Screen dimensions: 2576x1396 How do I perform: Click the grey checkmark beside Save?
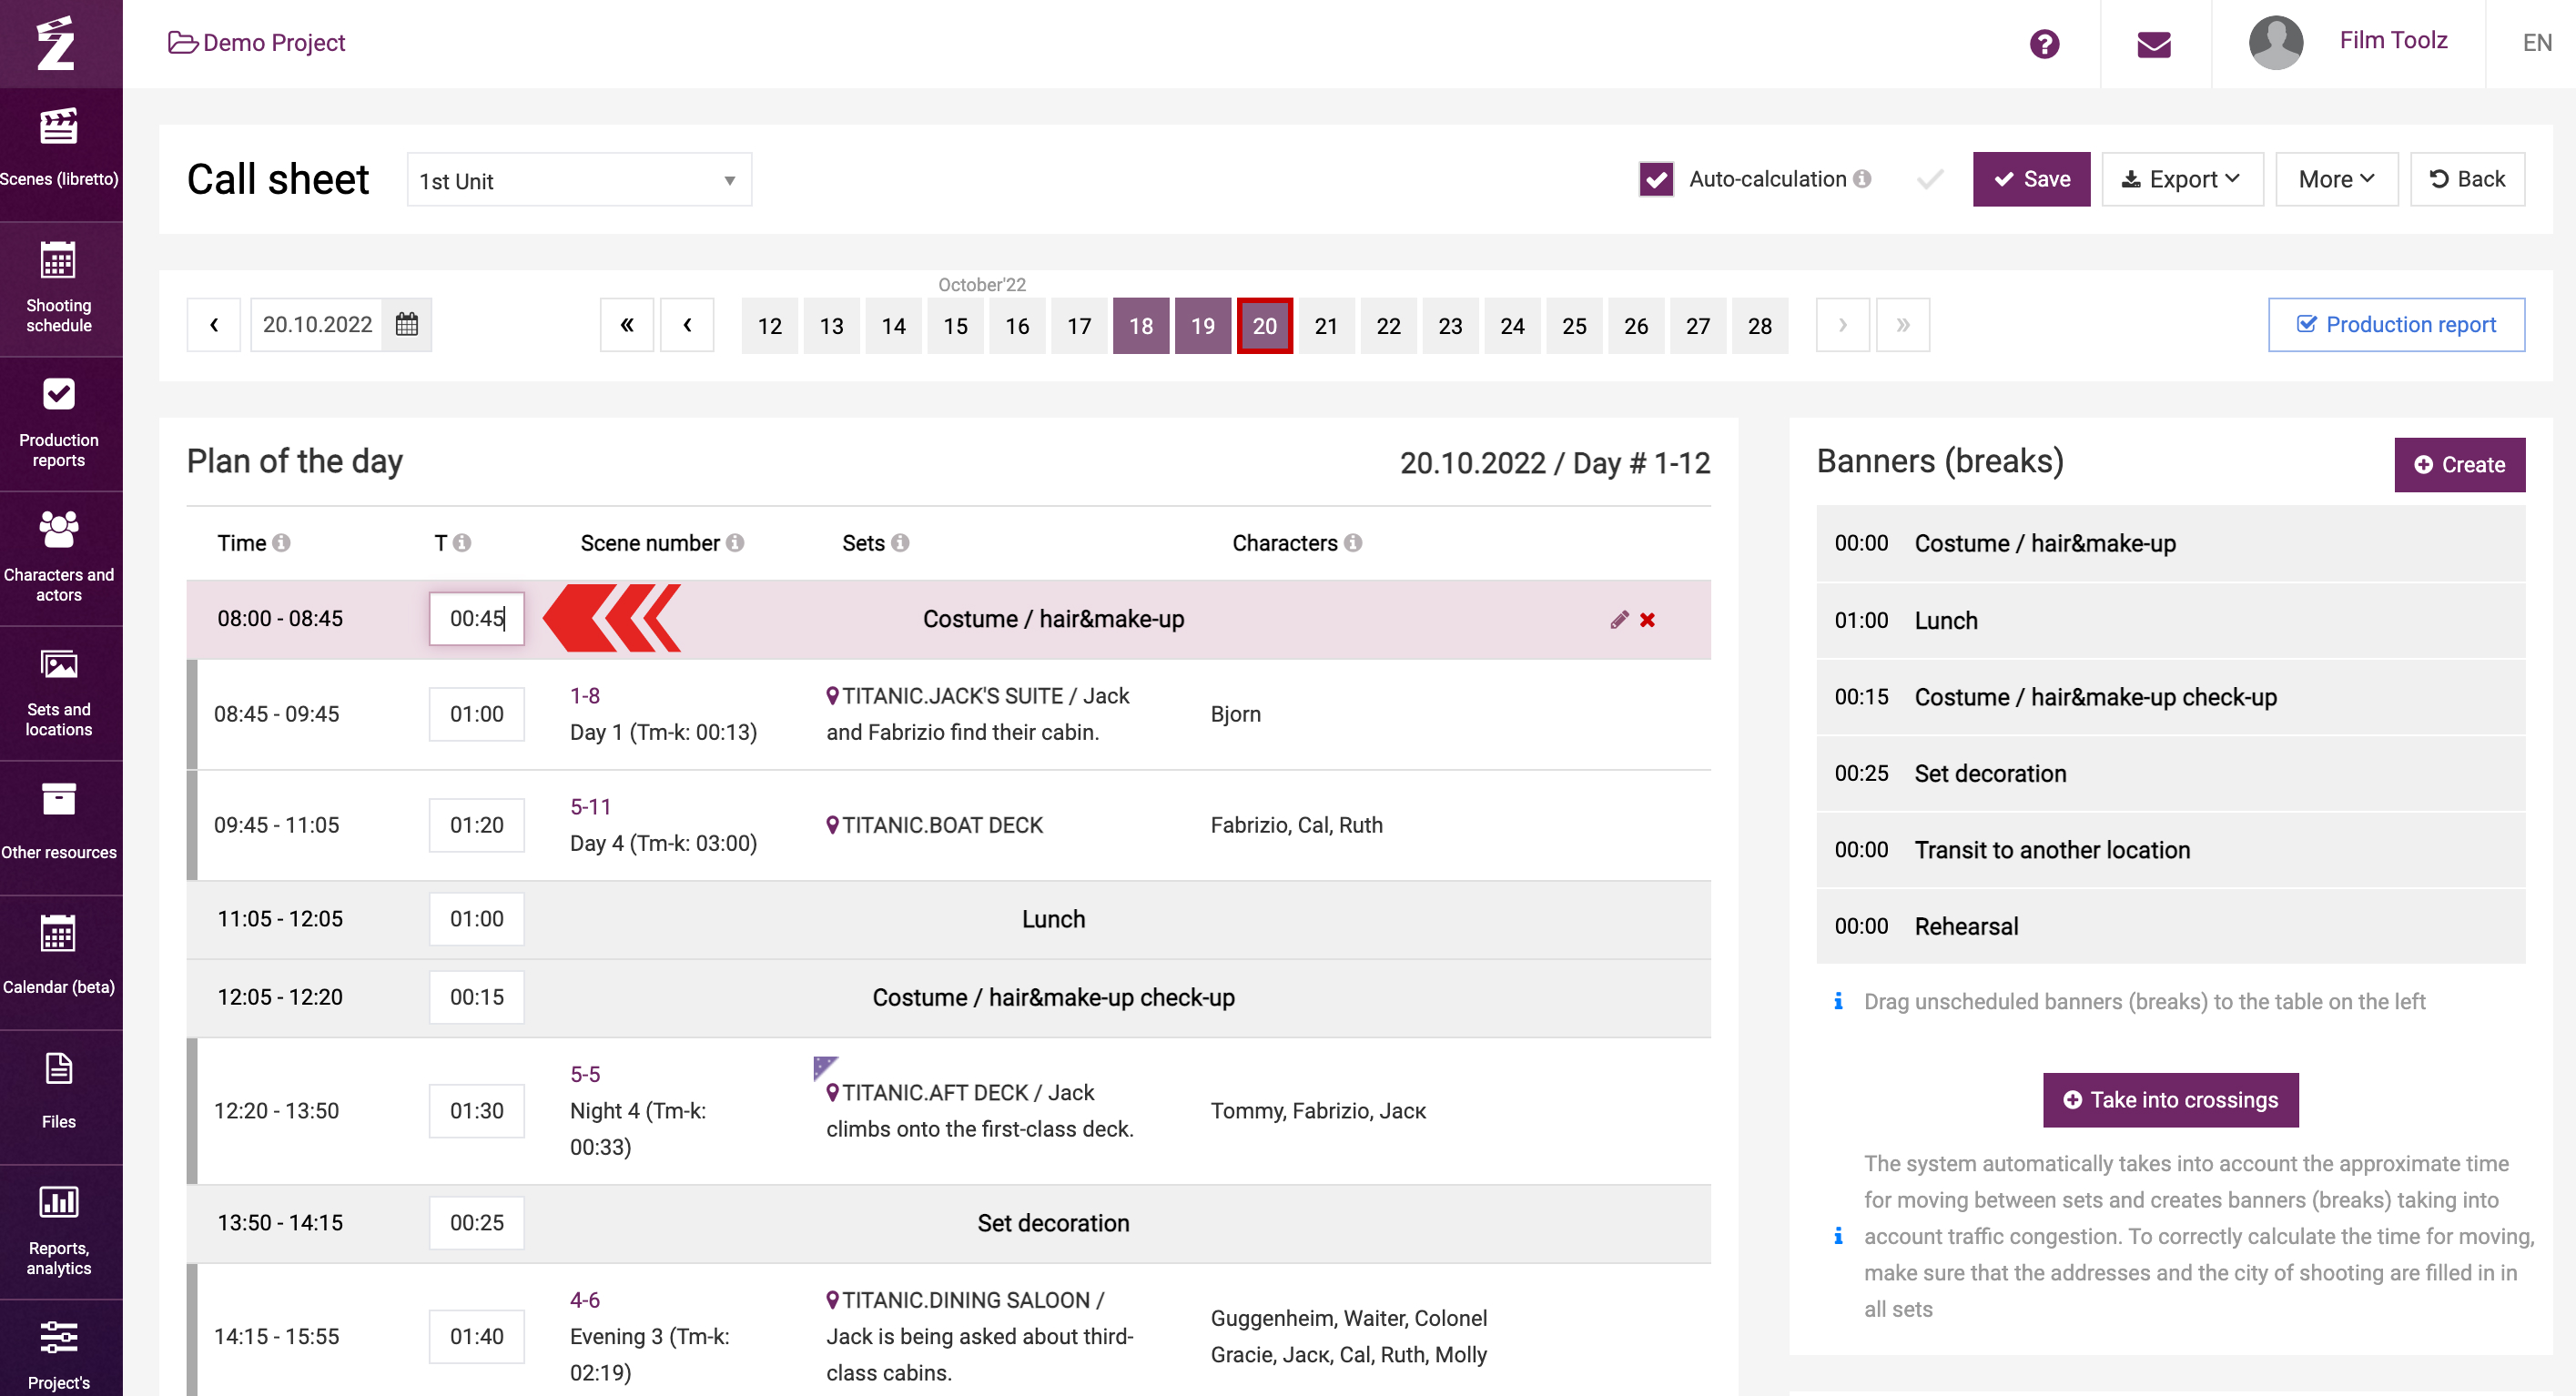click(x=1929, y=179)
